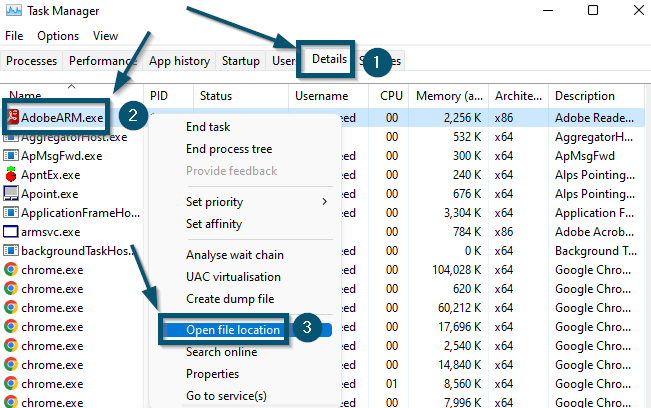Click the 'AggregatorH...' description cell
This screenshot has height=408, width=651.
594,137
